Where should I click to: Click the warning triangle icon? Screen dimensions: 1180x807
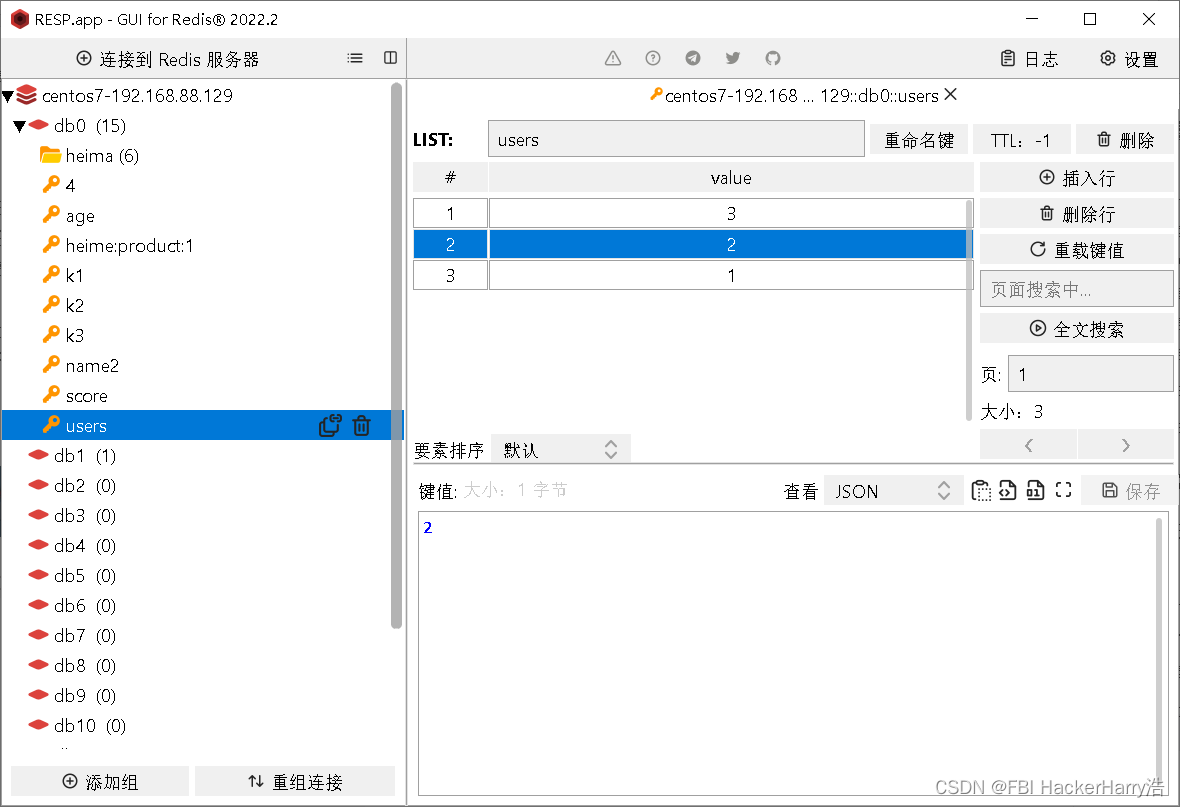pyautogui.click(x=612, y=58)
